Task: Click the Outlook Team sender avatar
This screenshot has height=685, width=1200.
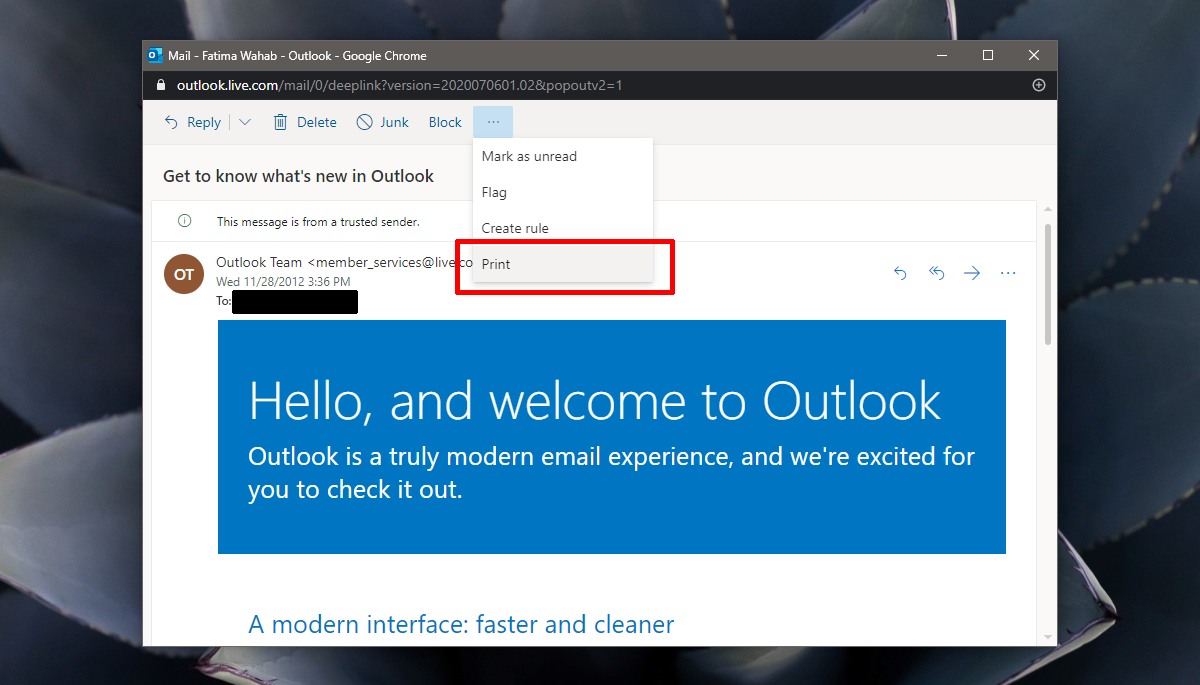Action: coord(183,273)
